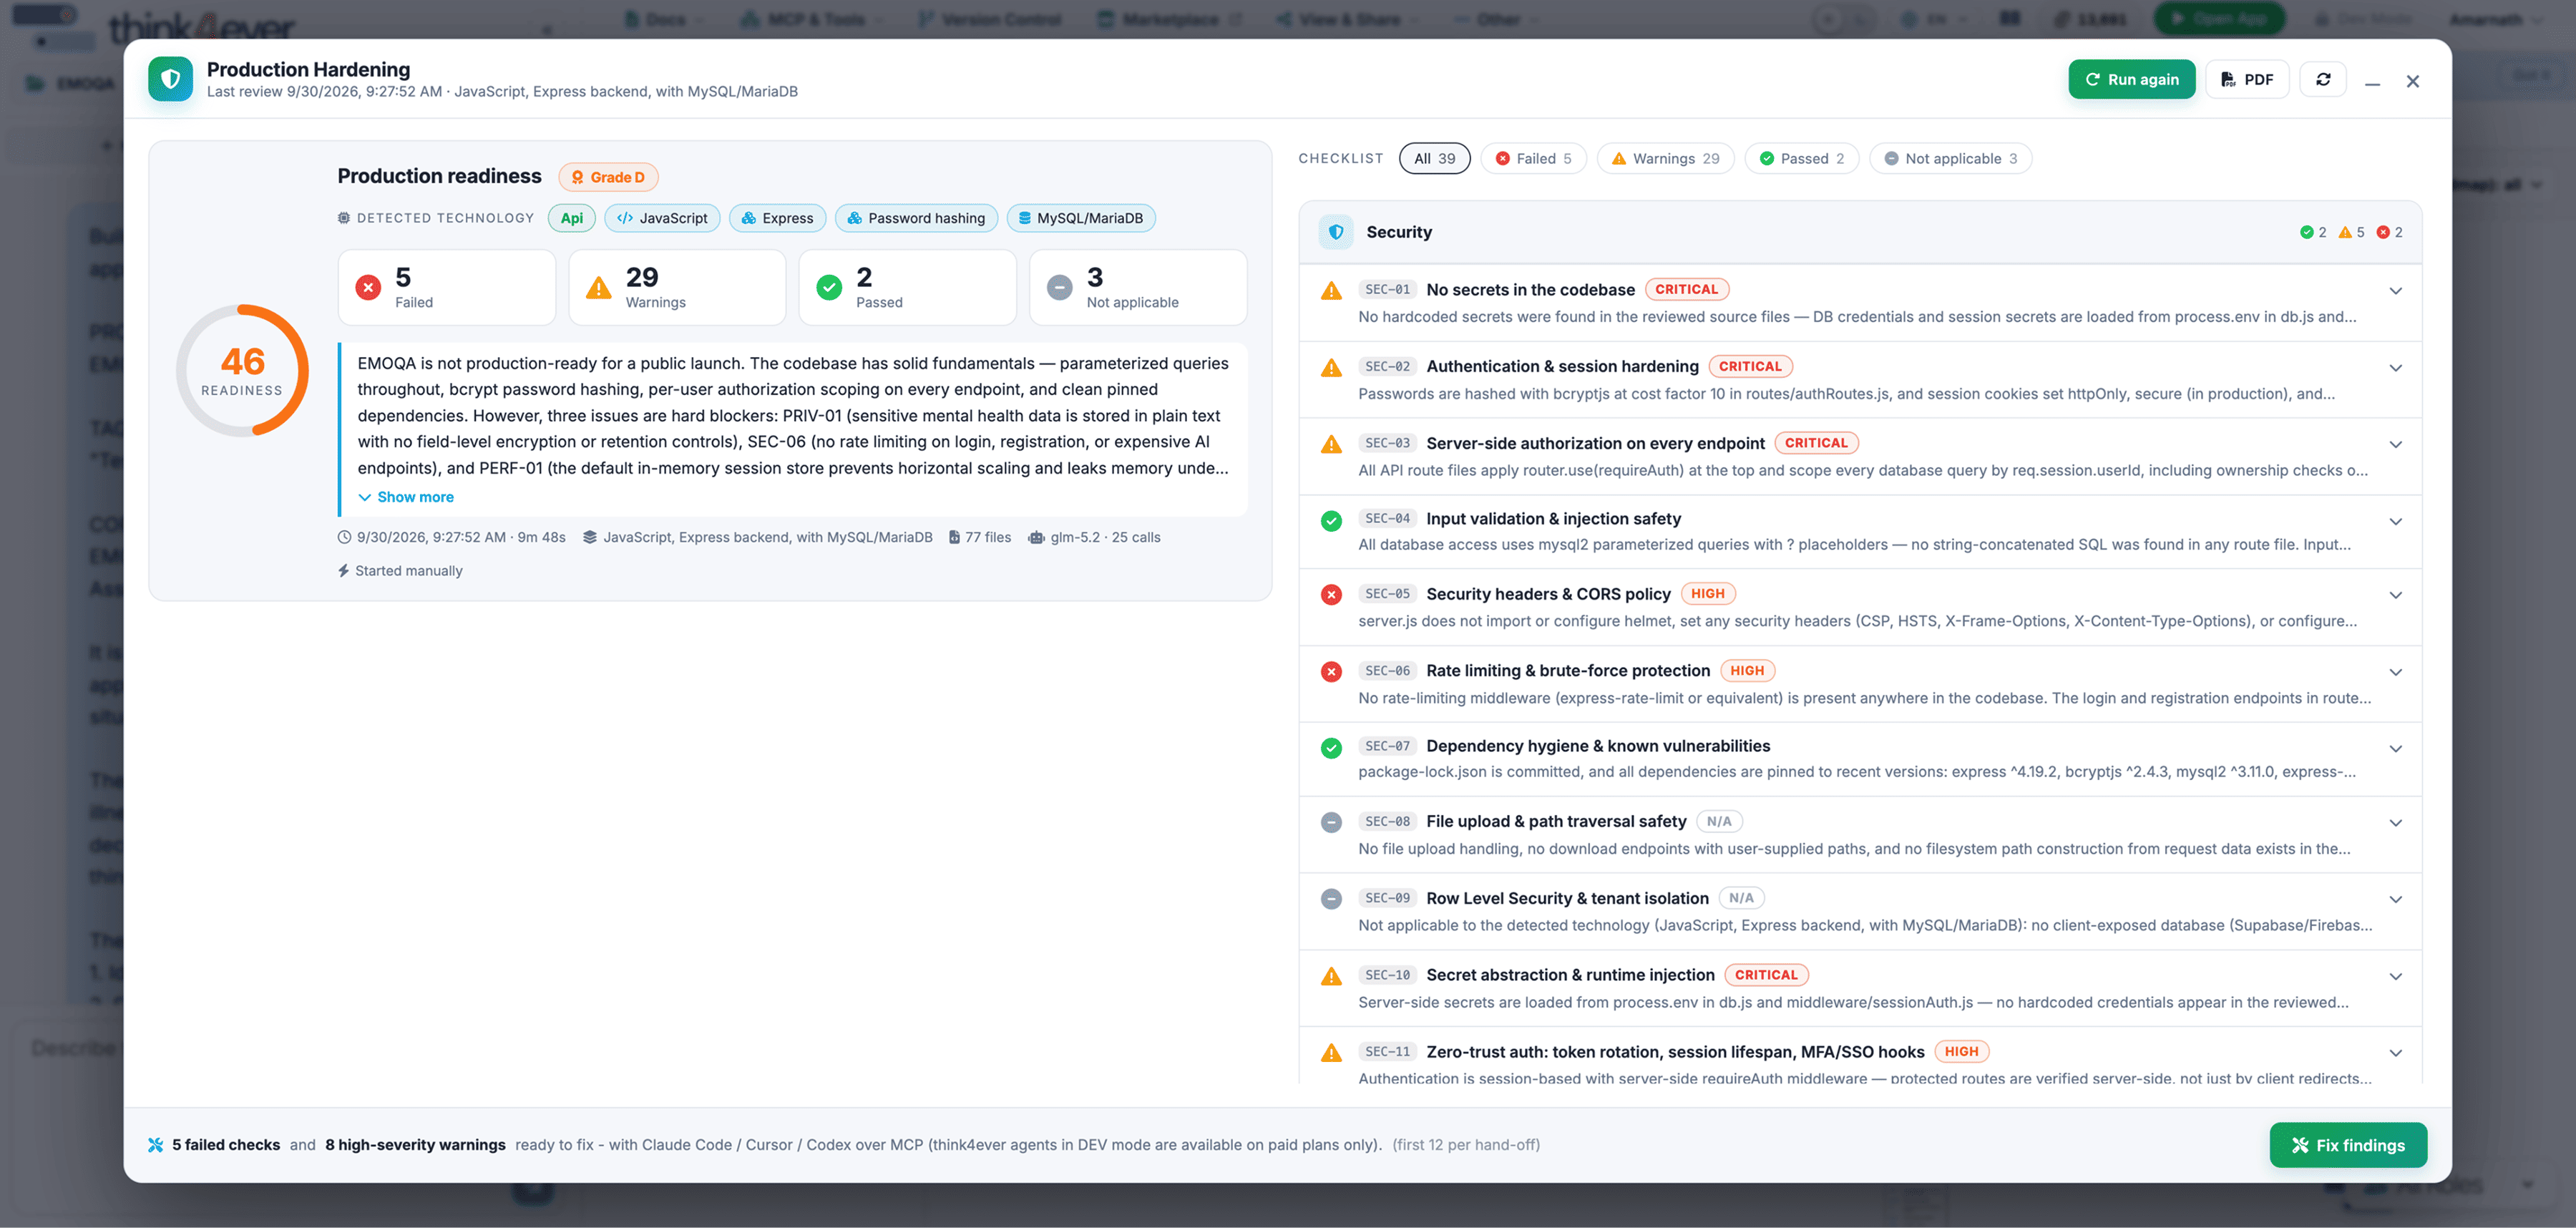Click the gray N/A icon on SEC-08 row
Image resolution: width=2576 pixels, height=1228 pixels.
(x=1331, y=823)
